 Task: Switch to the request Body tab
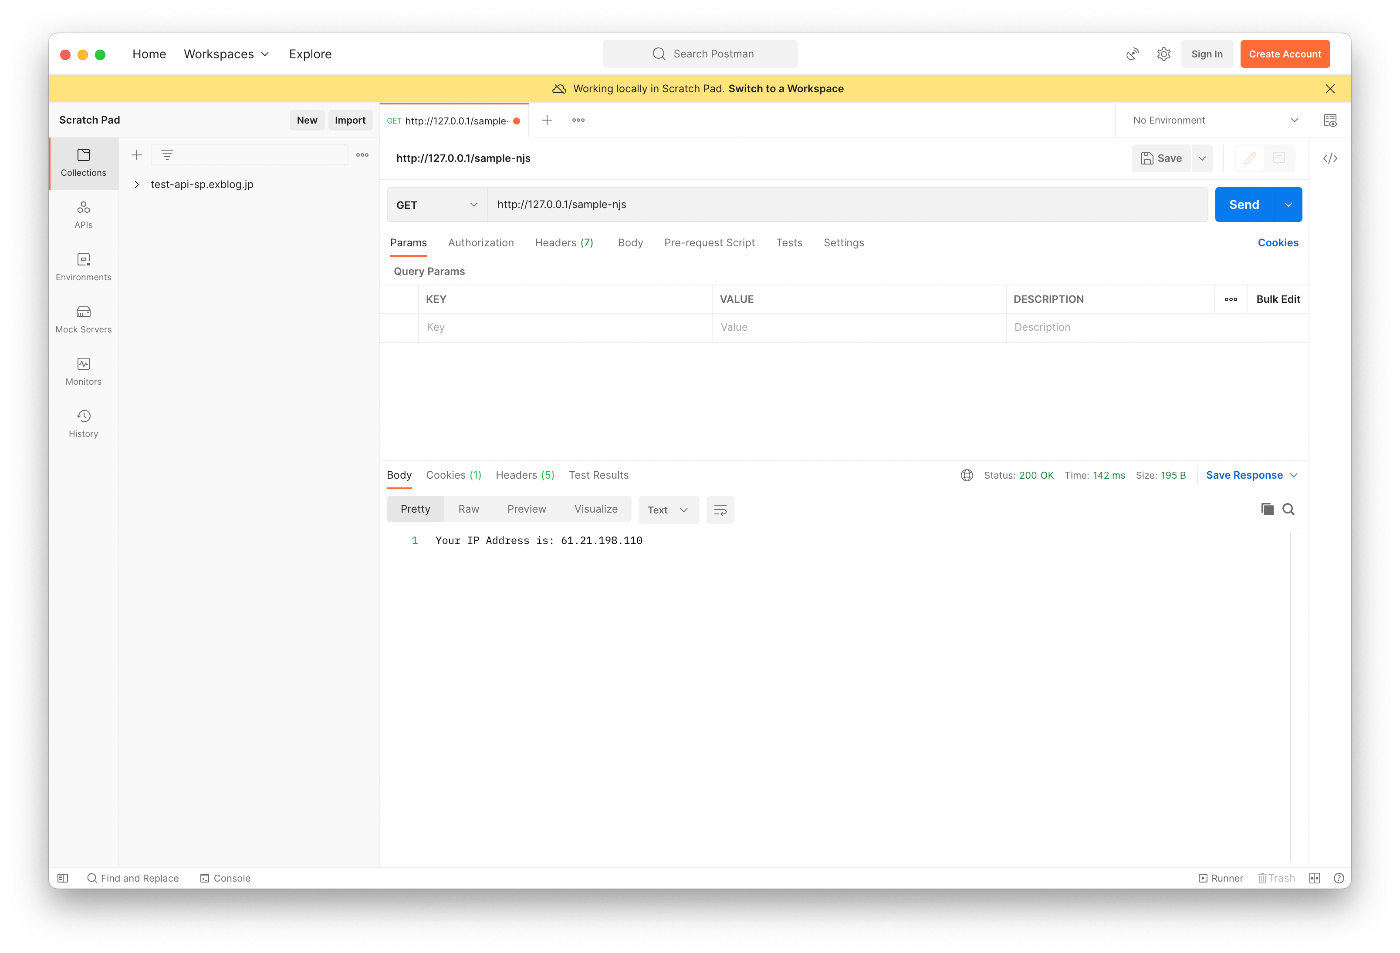pyautogui.click(x=630, y=243)
